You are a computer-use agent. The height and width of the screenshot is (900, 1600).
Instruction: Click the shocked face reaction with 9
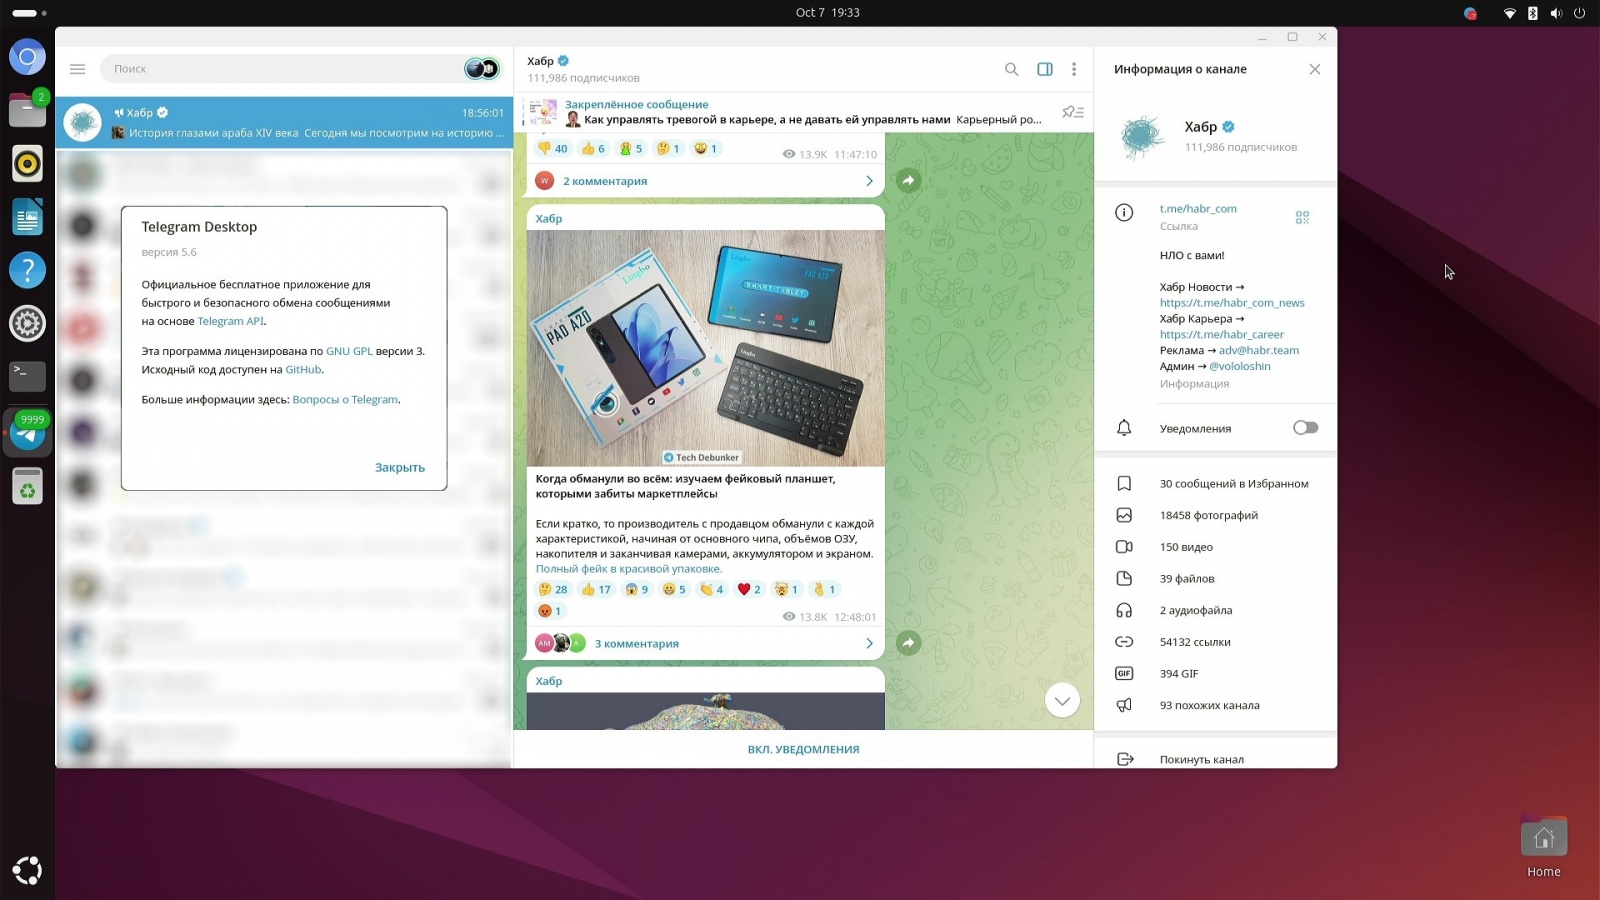point(637,589)
